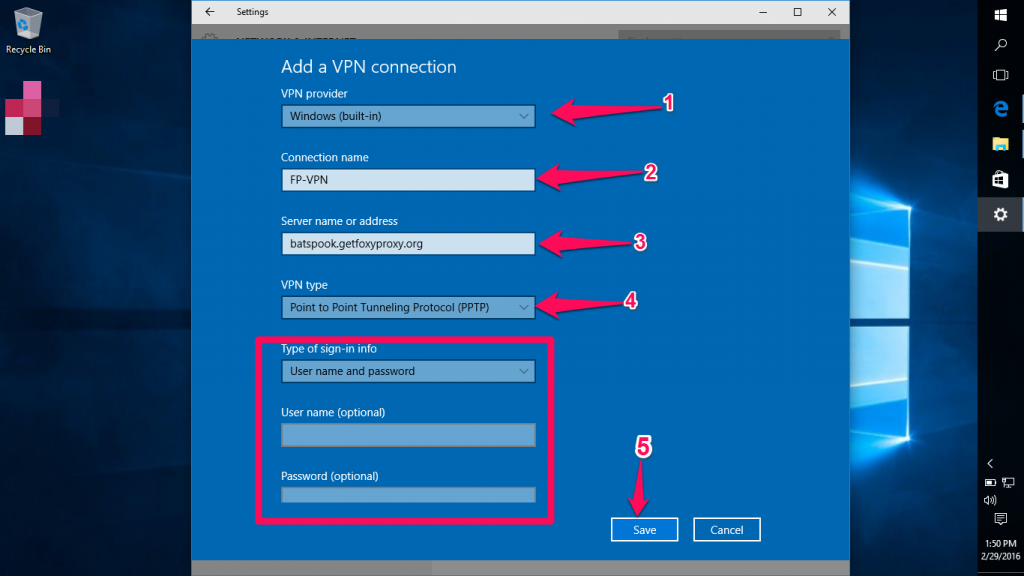Viewport: 1024px width, 576px height.
Task: Click the Connection name field
Action: tap(408, 180)
